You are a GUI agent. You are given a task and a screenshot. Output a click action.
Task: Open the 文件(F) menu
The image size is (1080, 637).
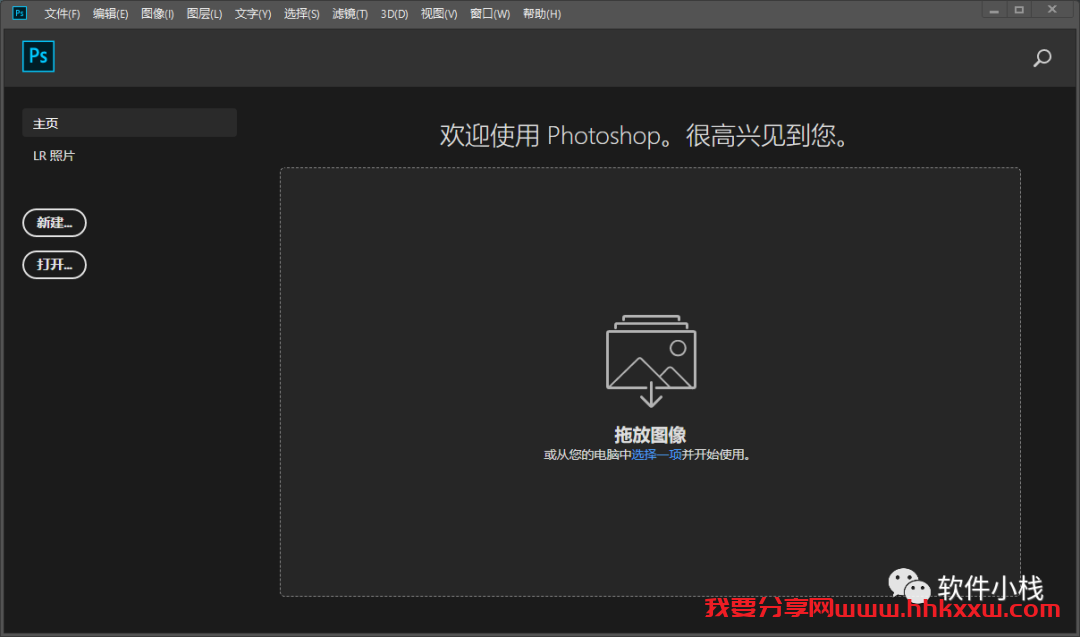click(x=62, y=14)
